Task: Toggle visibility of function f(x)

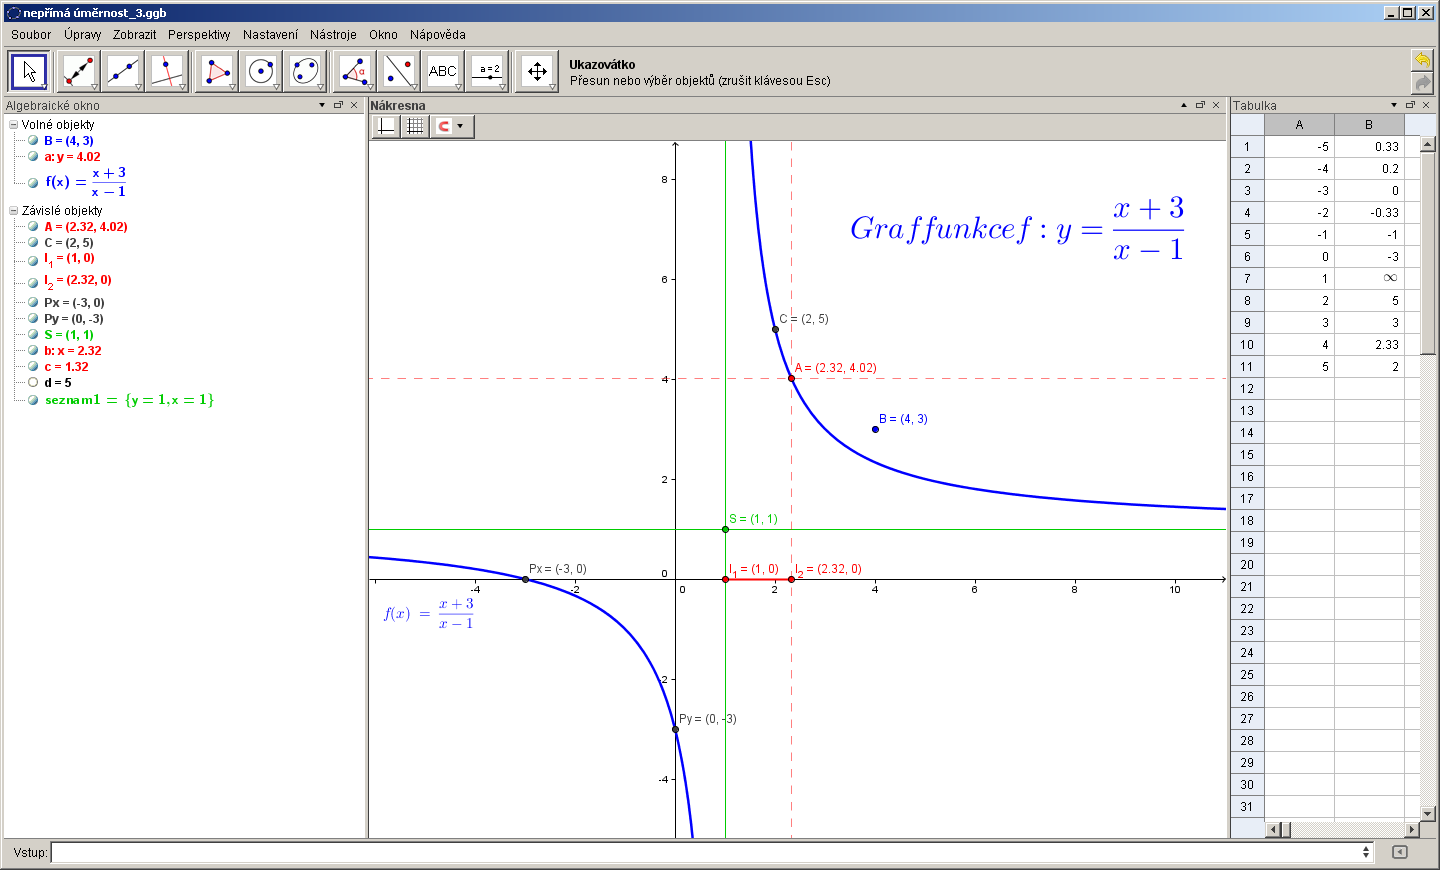Action: (x=33, y=182)
